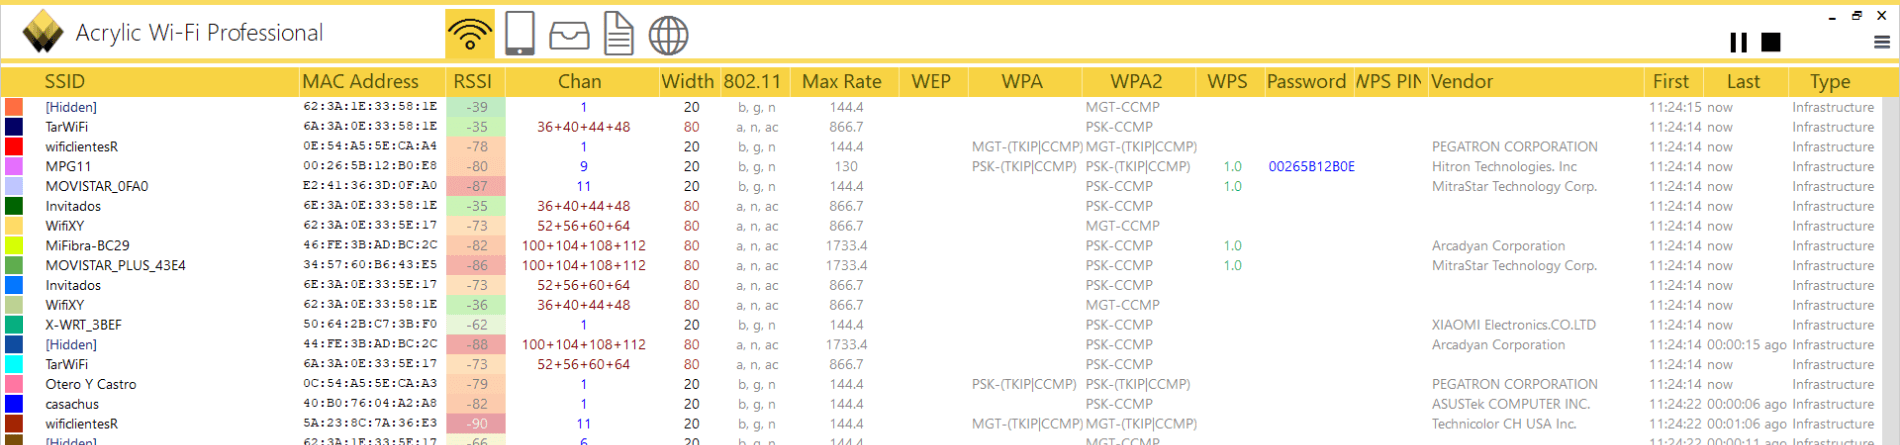Click RSSI value -39

coord(476,107)
